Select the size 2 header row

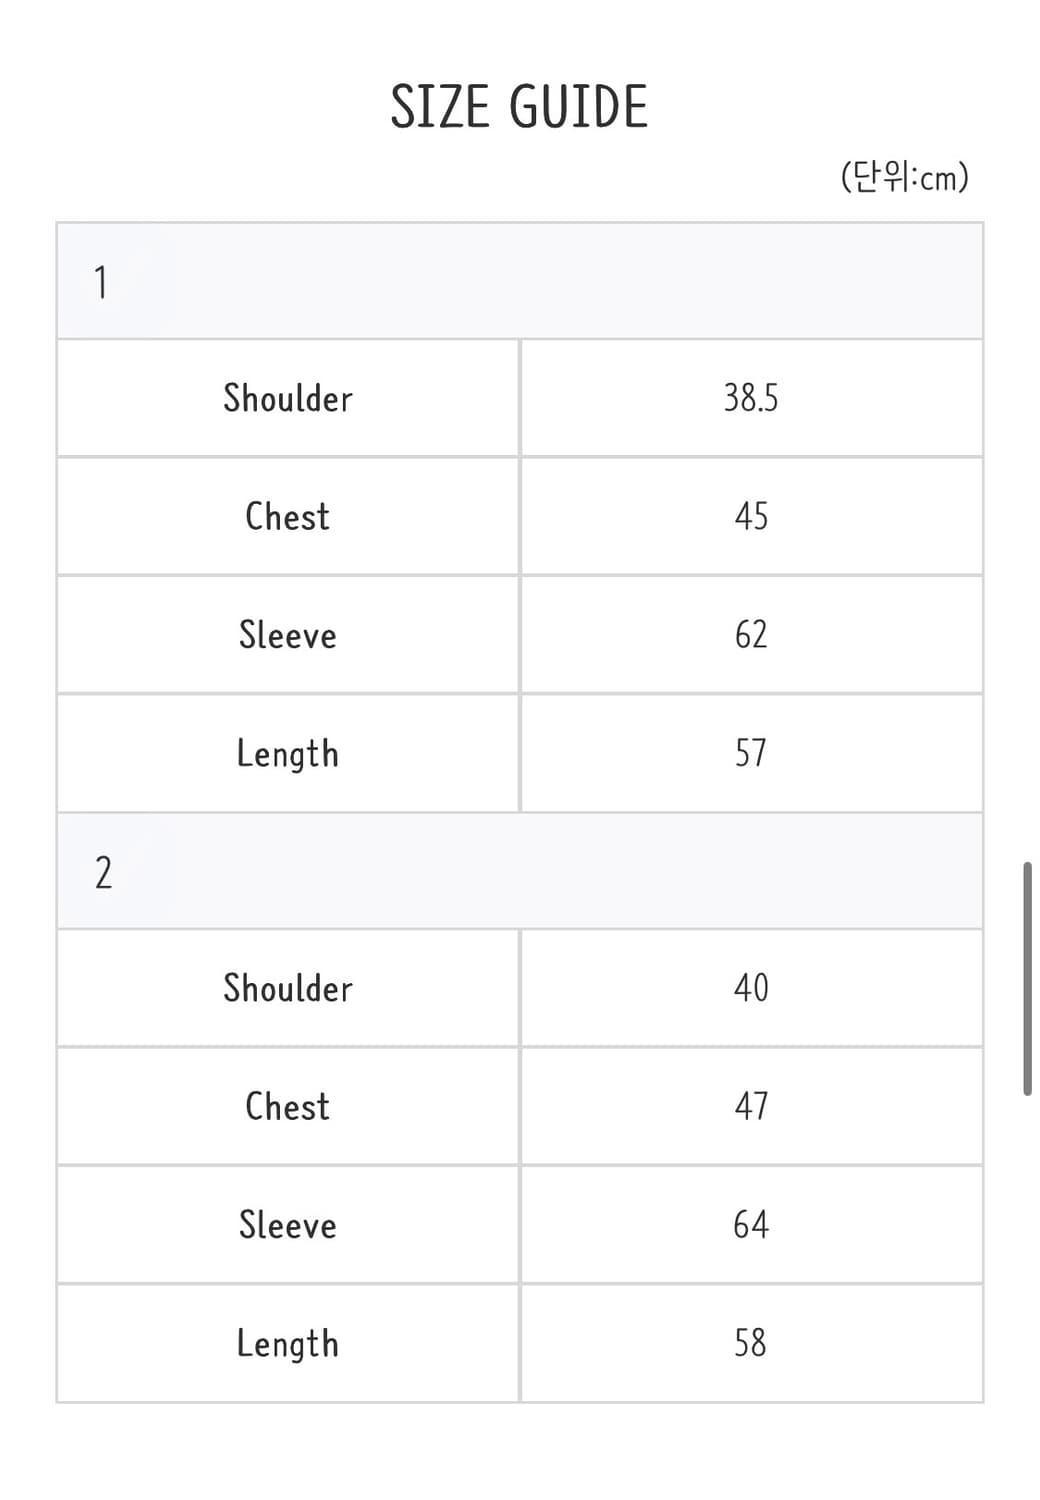click(x=519, y=871)
